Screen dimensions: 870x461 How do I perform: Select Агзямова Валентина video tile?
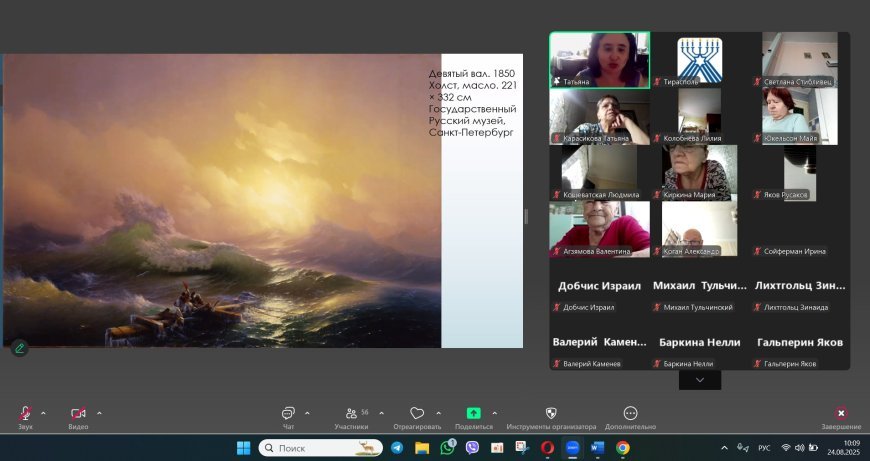(x=600, y=229)
